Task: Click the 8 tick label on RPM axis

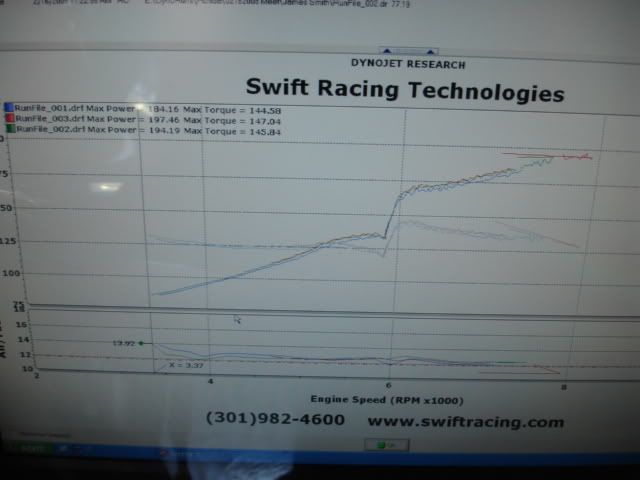Action: (564, 387)
